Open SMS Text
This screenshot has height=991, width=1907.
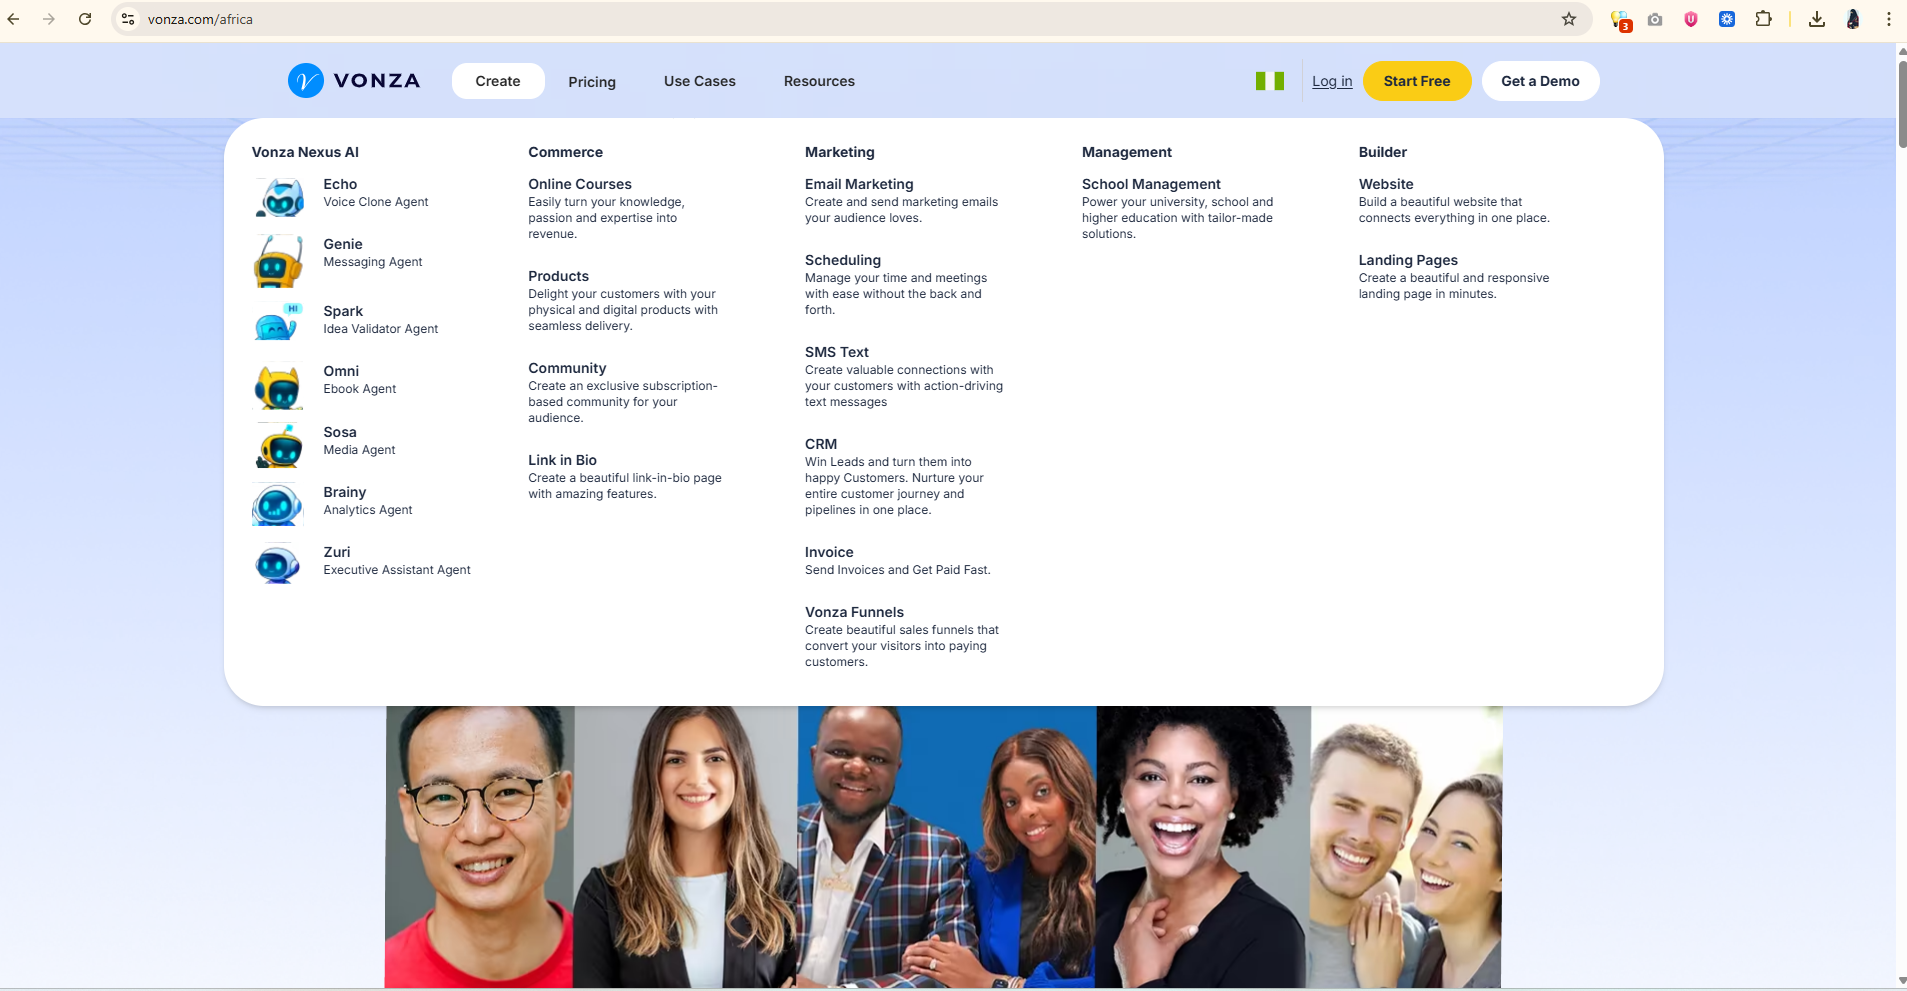837,352
